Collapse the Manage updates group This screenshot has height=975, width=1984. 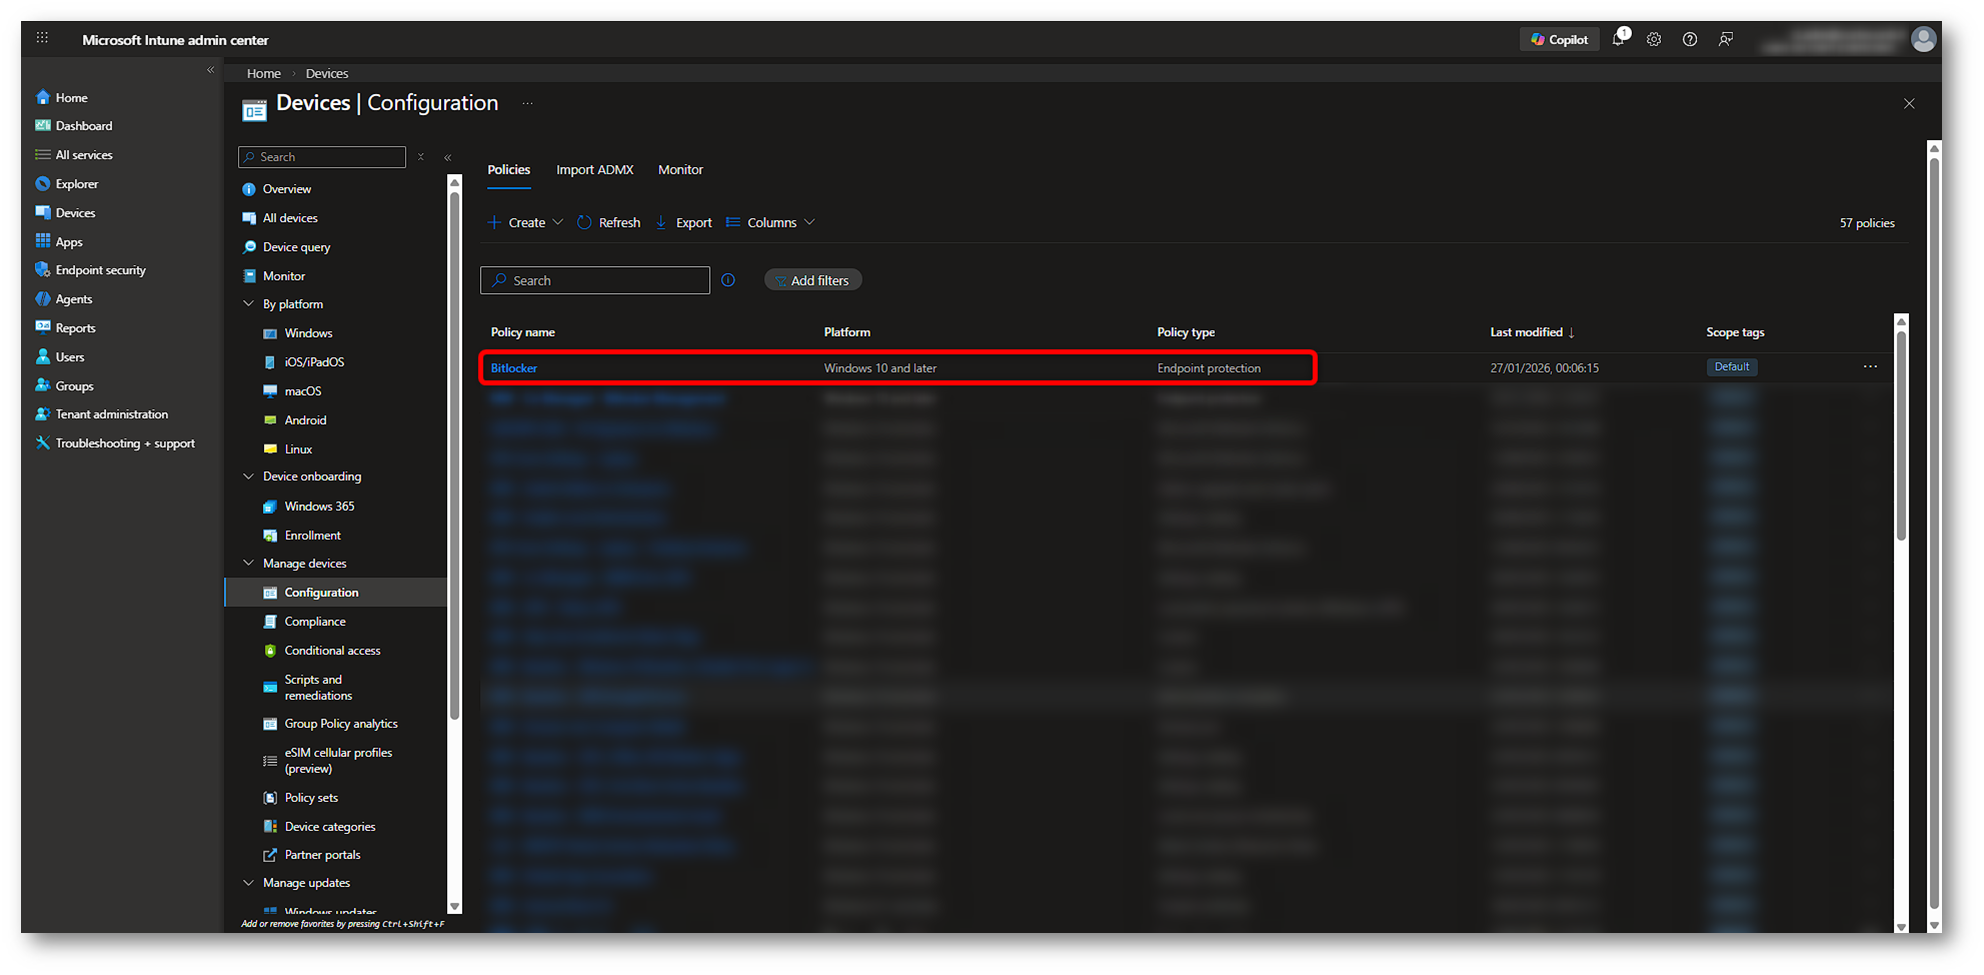249,883
